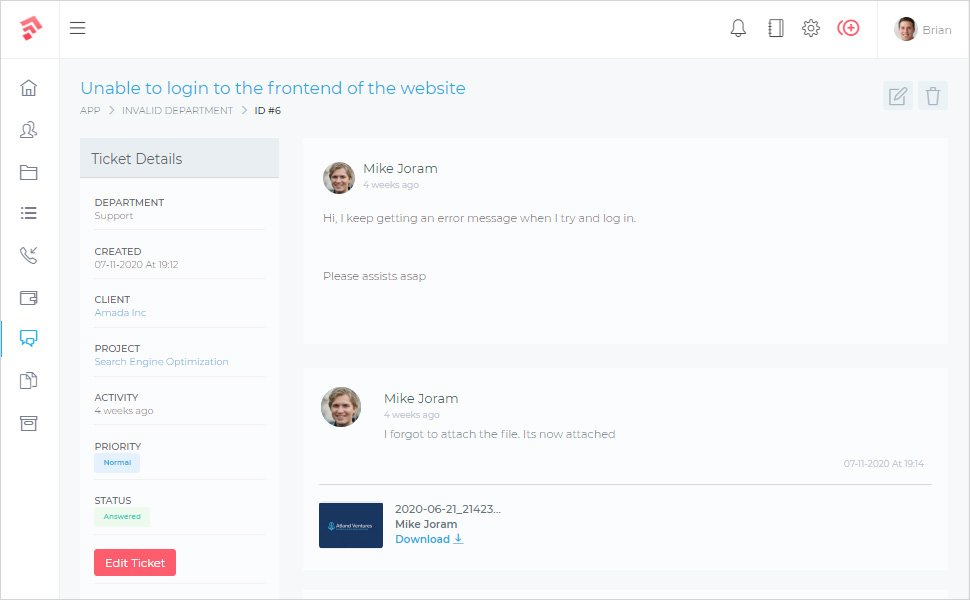The width and height of the screenshot is (970, 600).
Task: Open the notifications bell icon
Action: coord(738,29)
